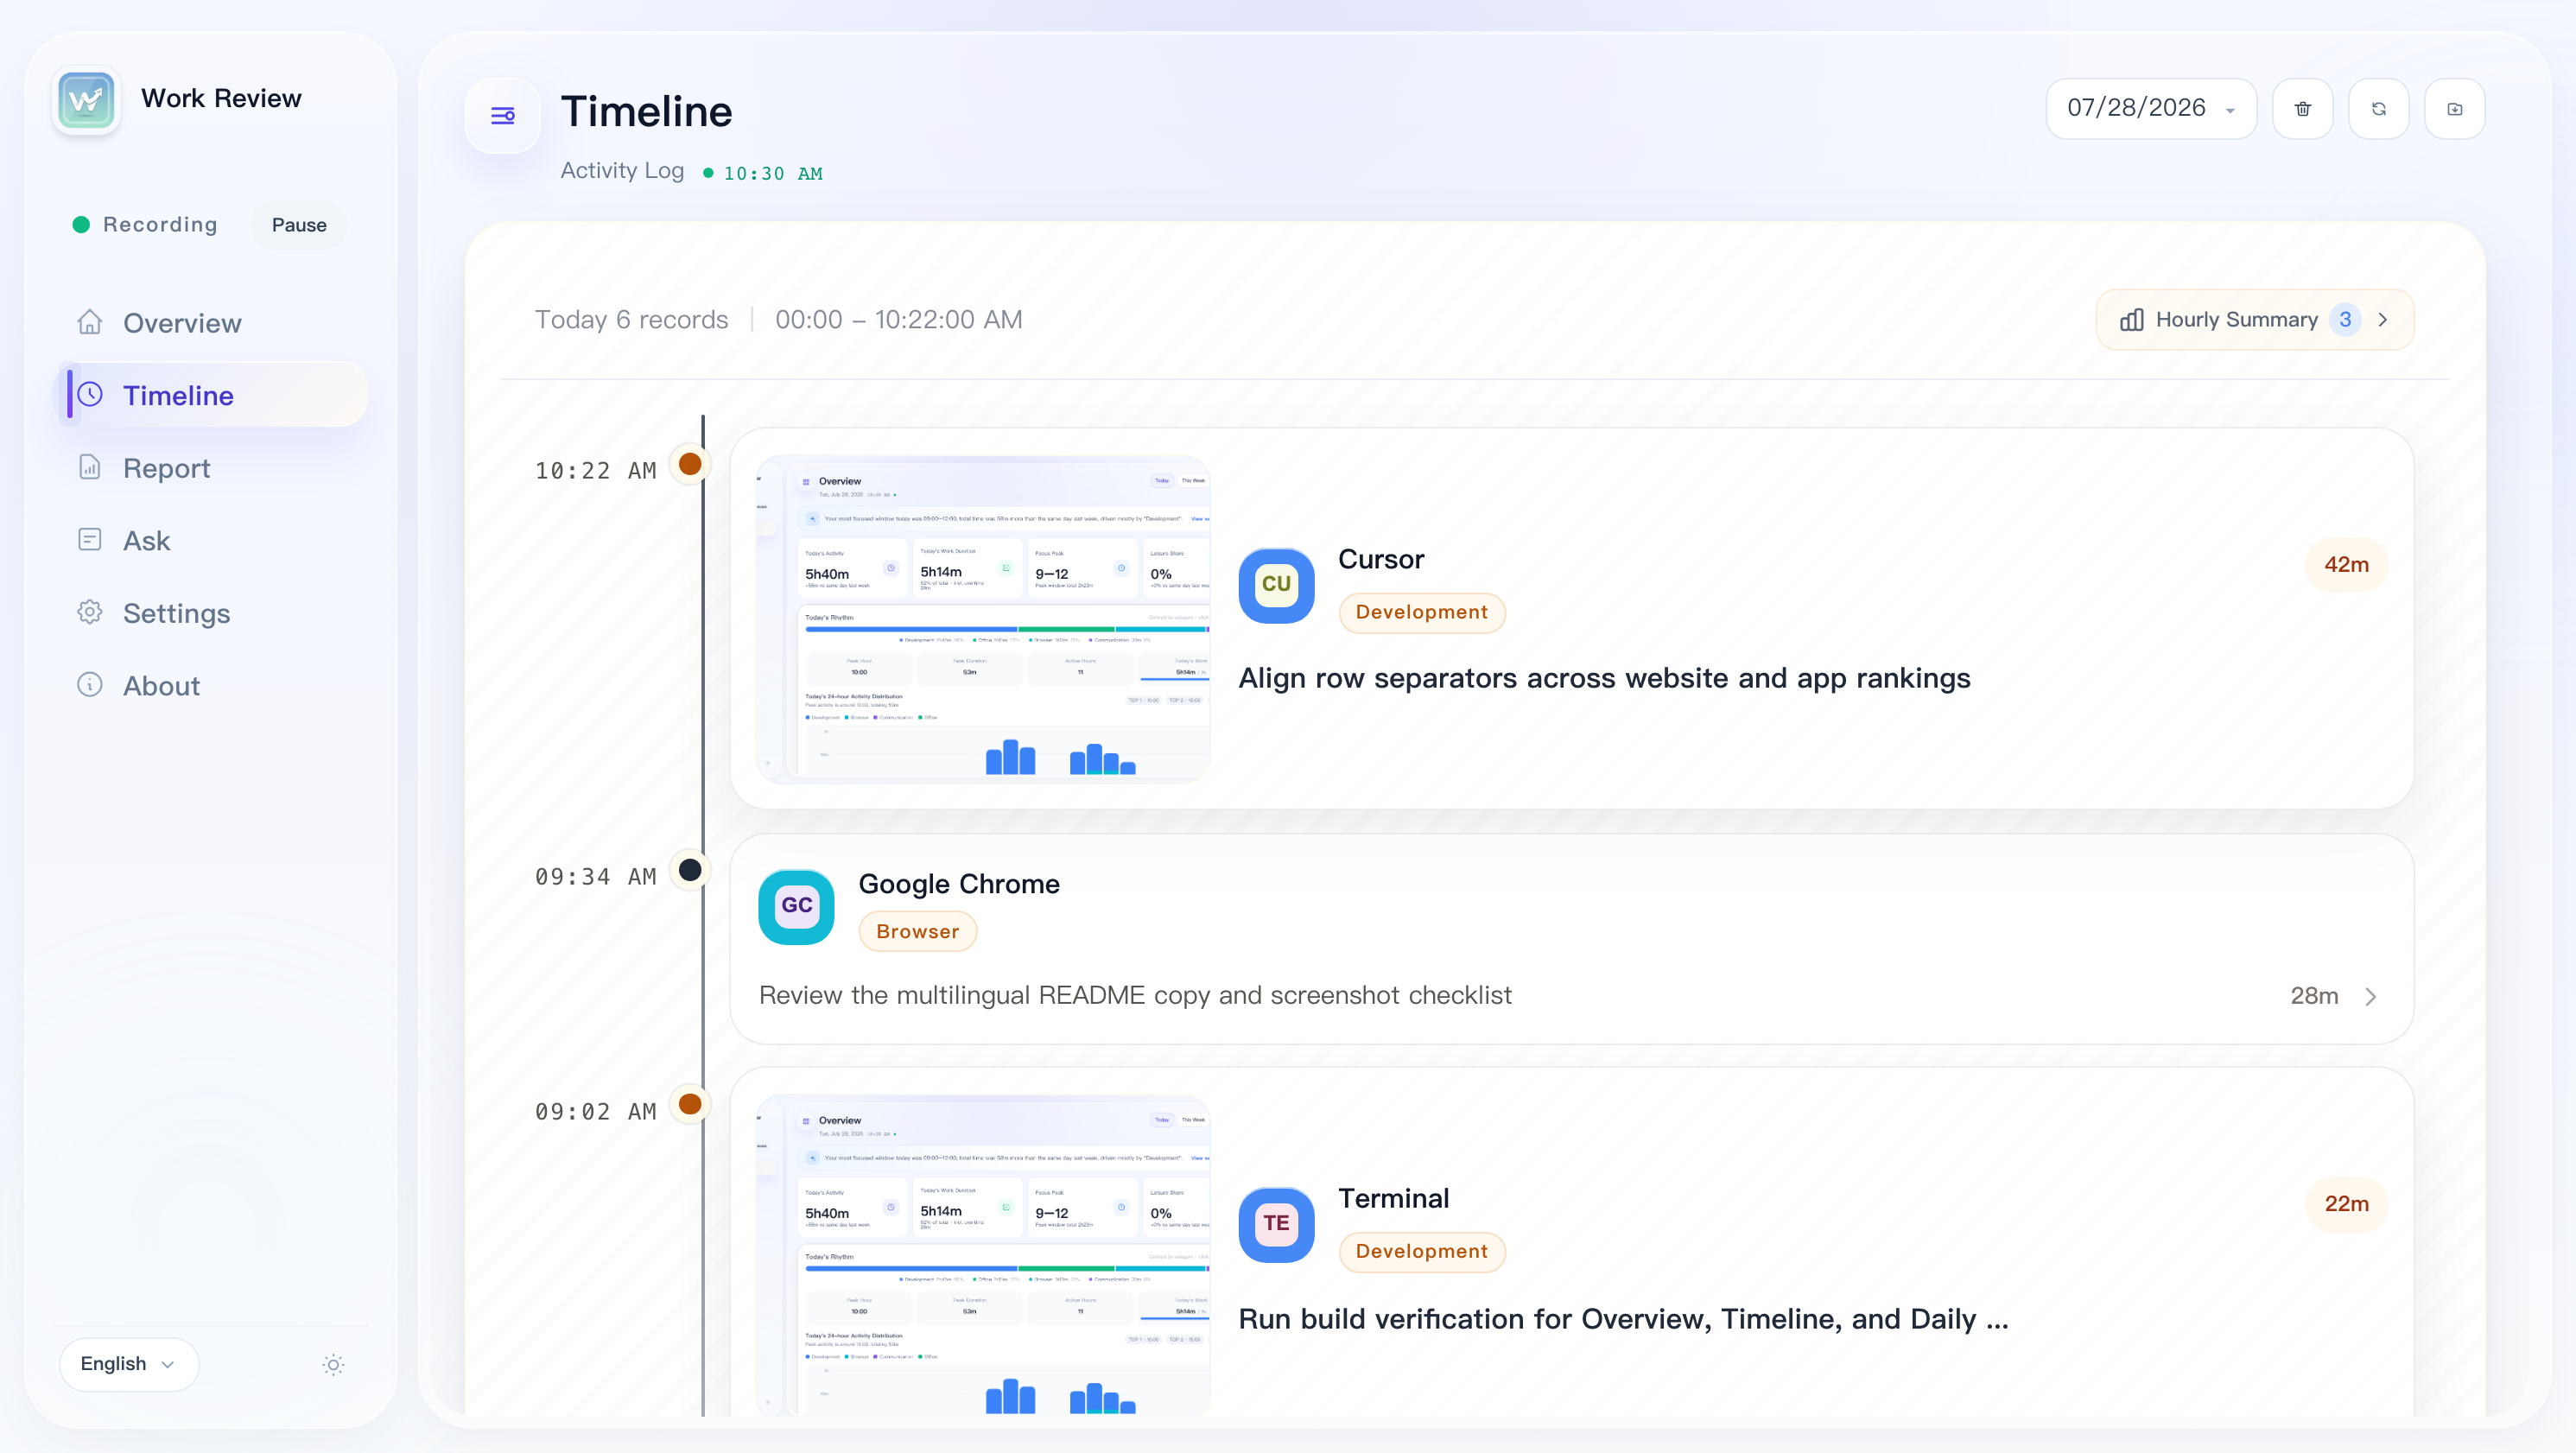Click the Development tag on Cursor record
This screenshot has width=2576, height=1453.
tap(1421, 612)
